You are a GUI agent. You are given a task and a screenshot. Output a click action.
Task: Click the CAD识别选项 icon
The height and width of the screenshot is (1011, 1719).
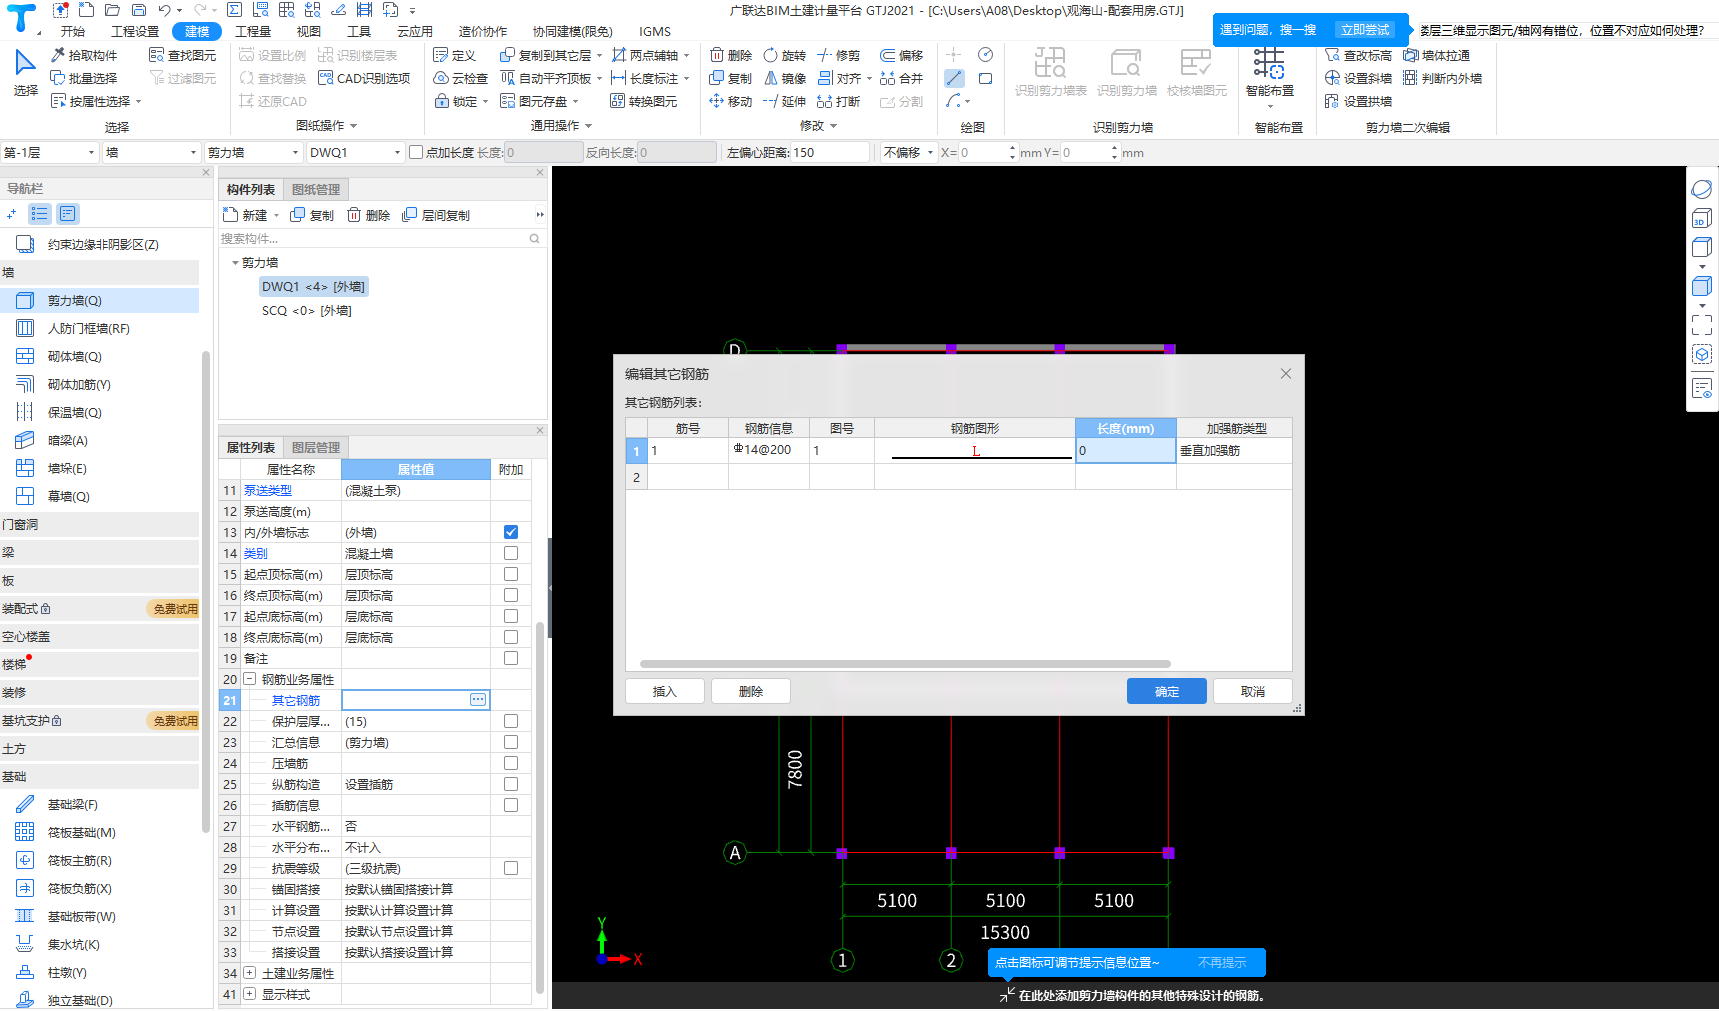325,78
